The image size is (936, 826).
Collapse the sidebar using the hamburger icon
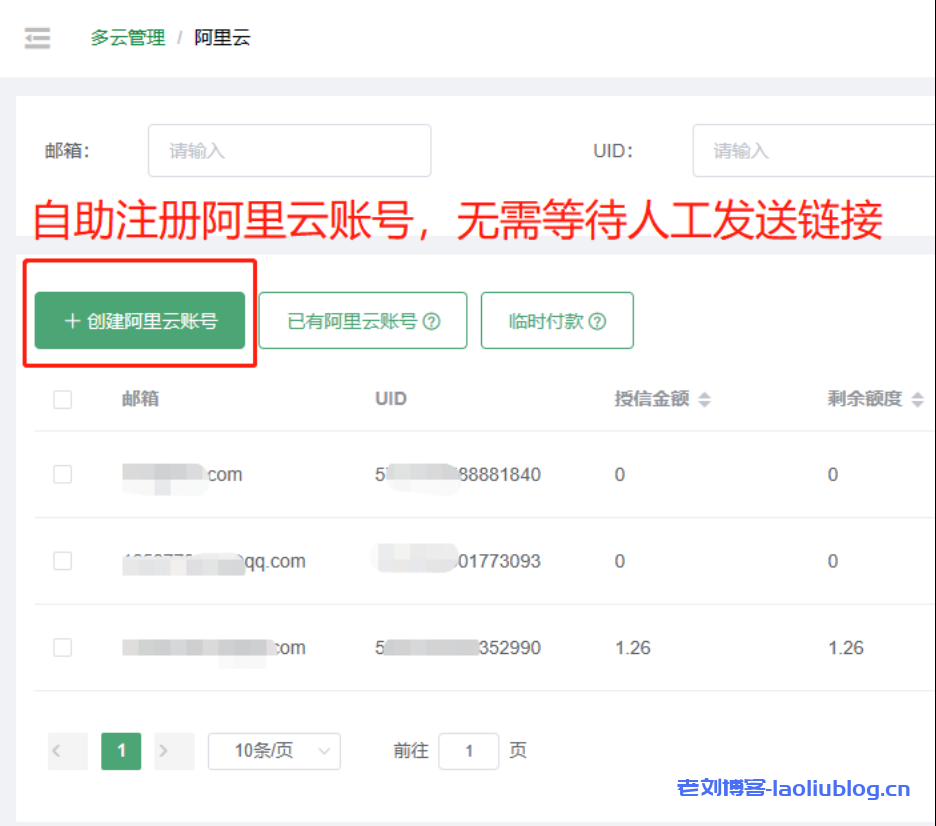coord(37,38)
